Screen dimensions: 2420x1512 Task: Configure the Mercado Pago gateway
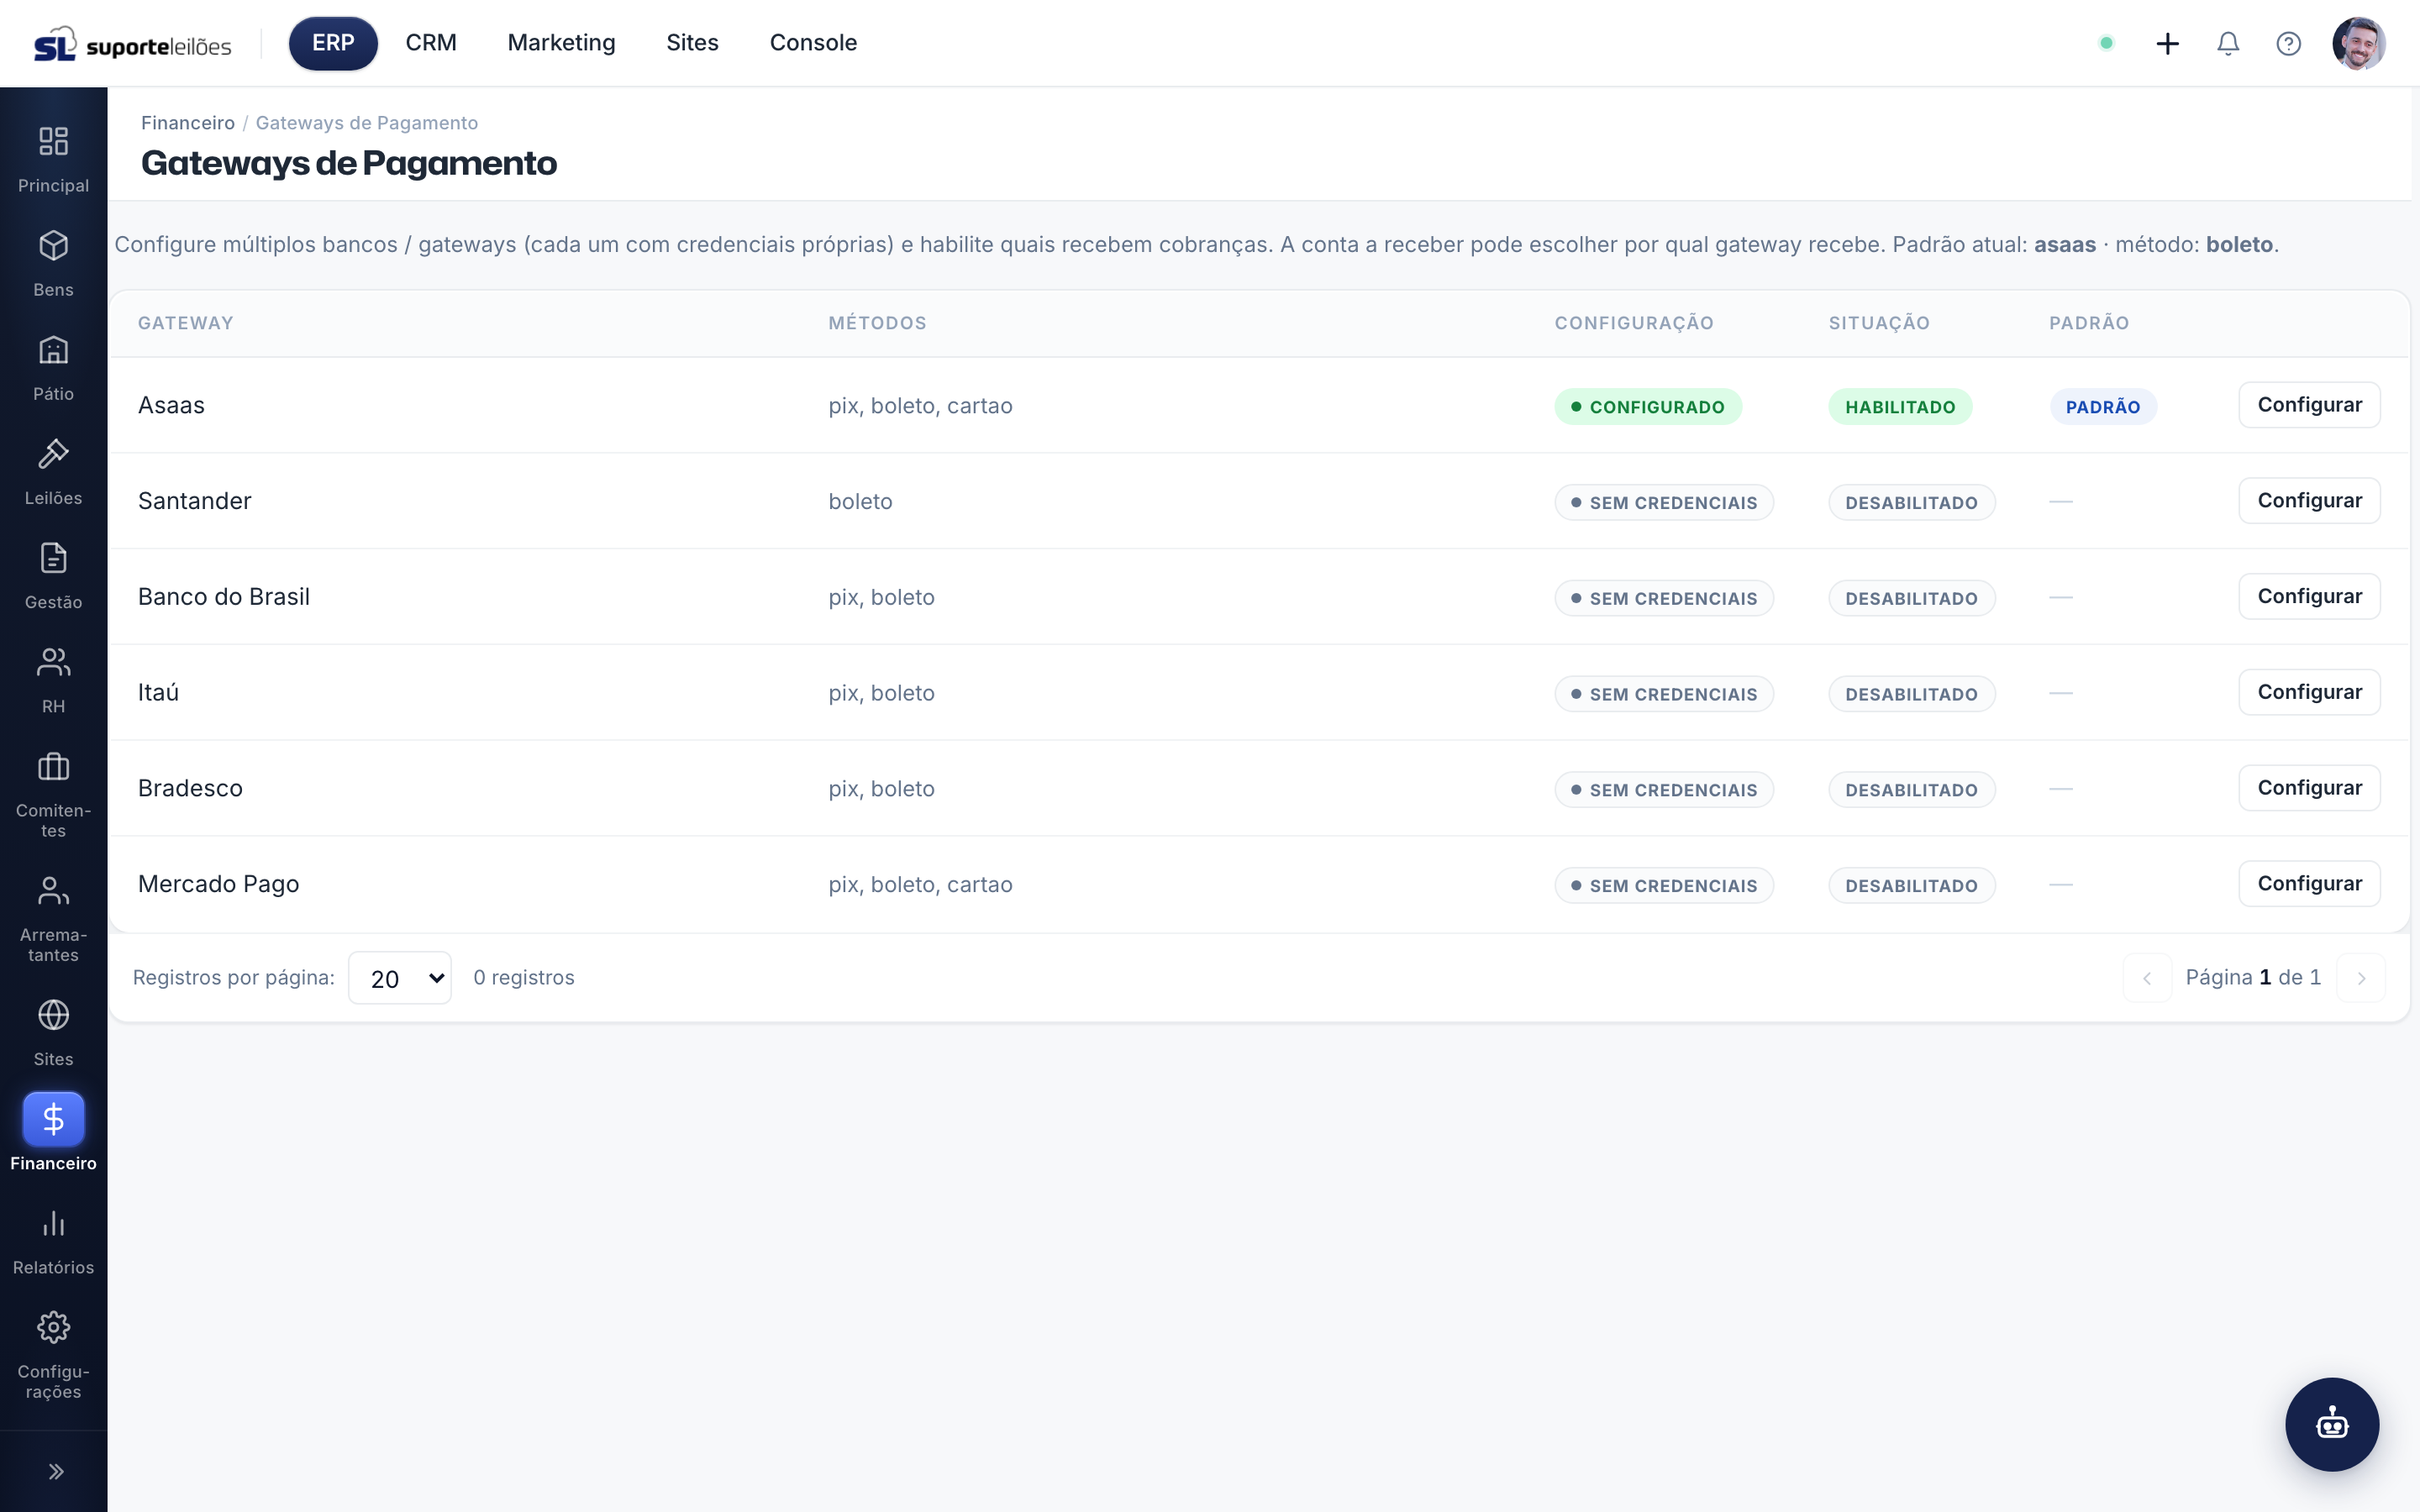click(2309, 884)
